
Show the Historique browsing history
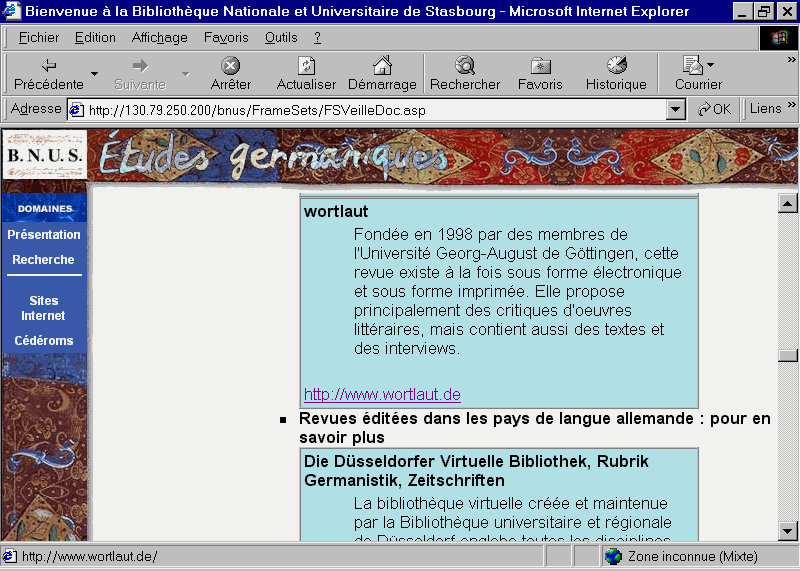tap(616, 74)
